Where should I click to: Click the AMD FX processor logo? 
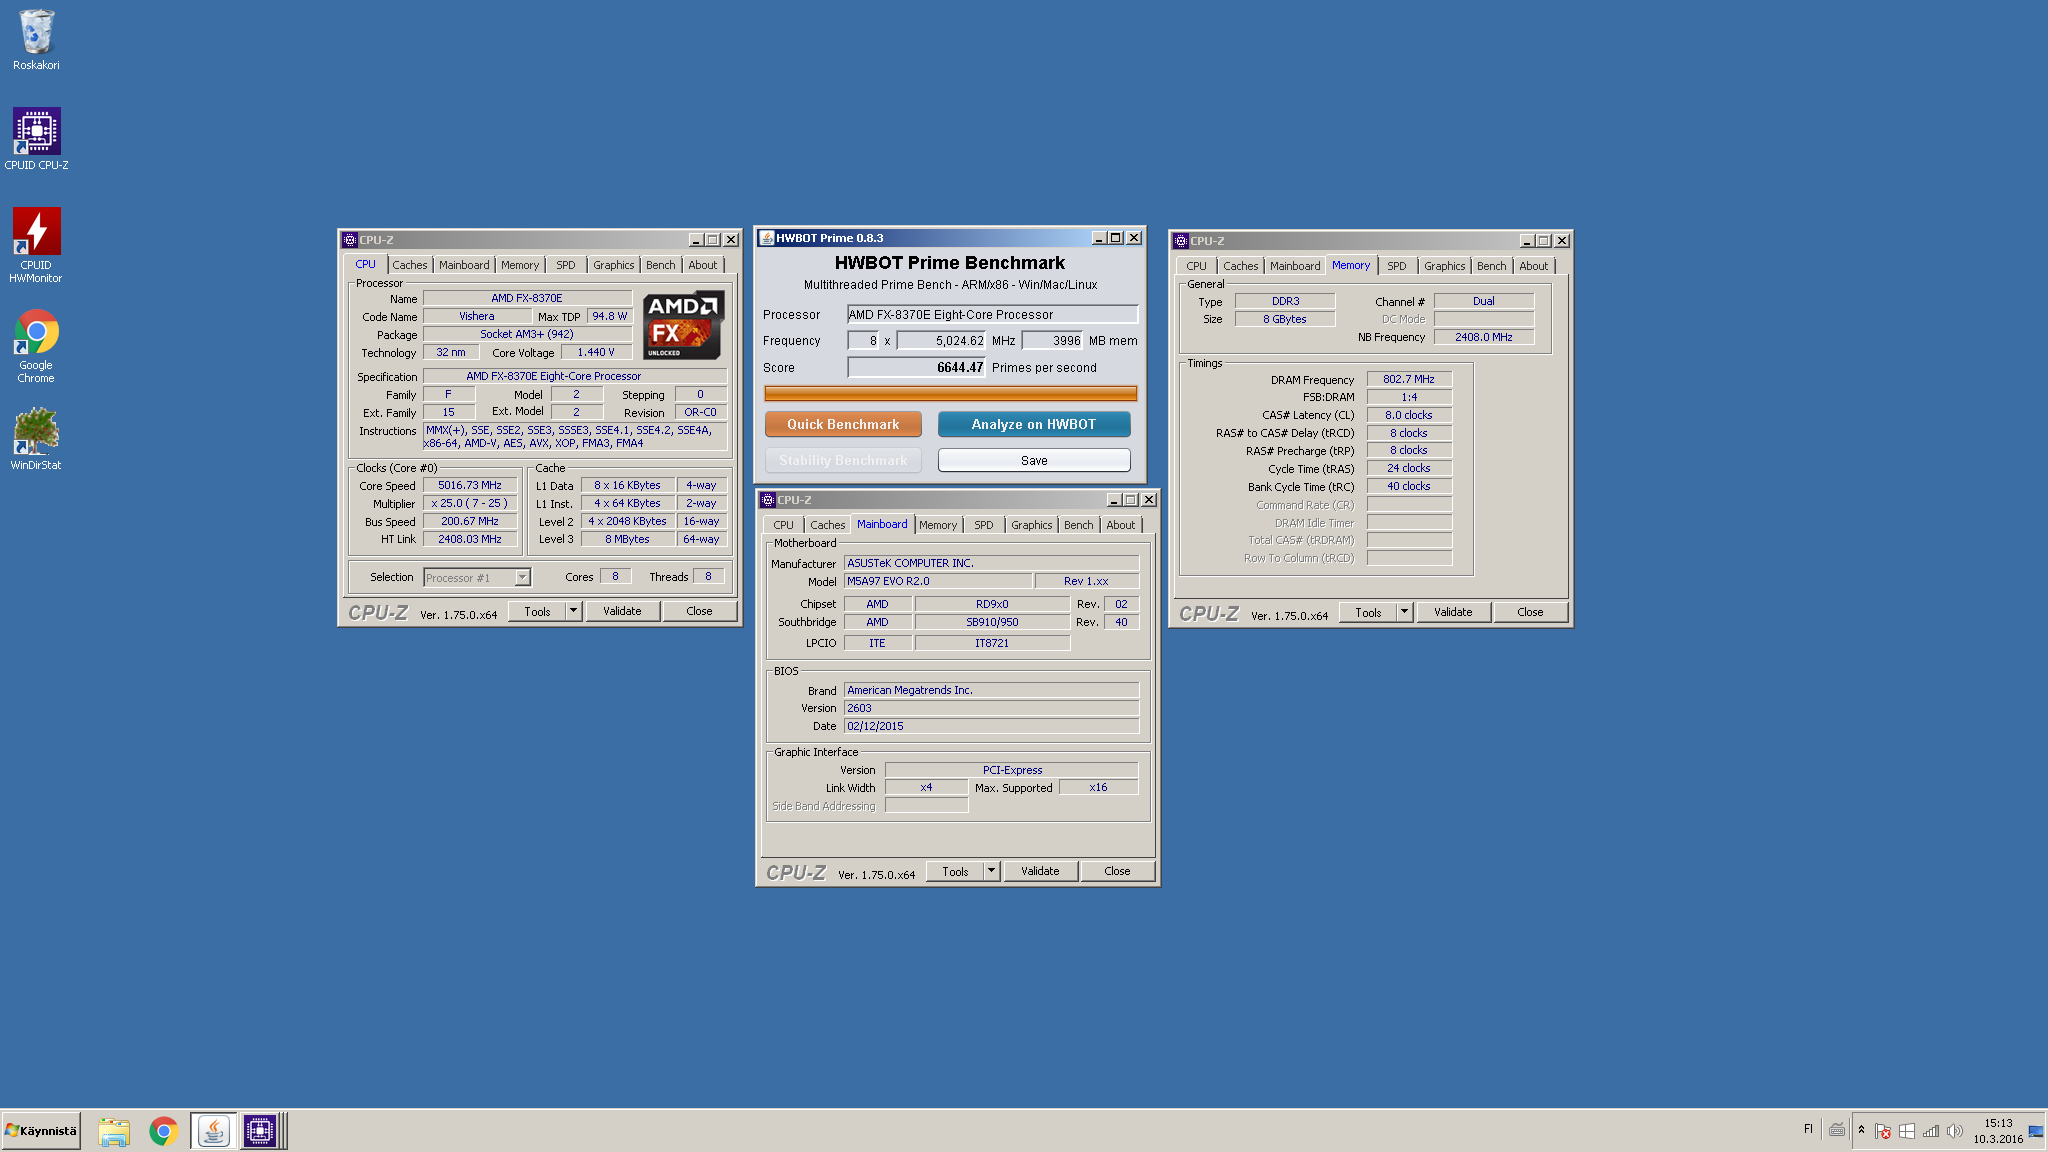click(x=683, y=325)
